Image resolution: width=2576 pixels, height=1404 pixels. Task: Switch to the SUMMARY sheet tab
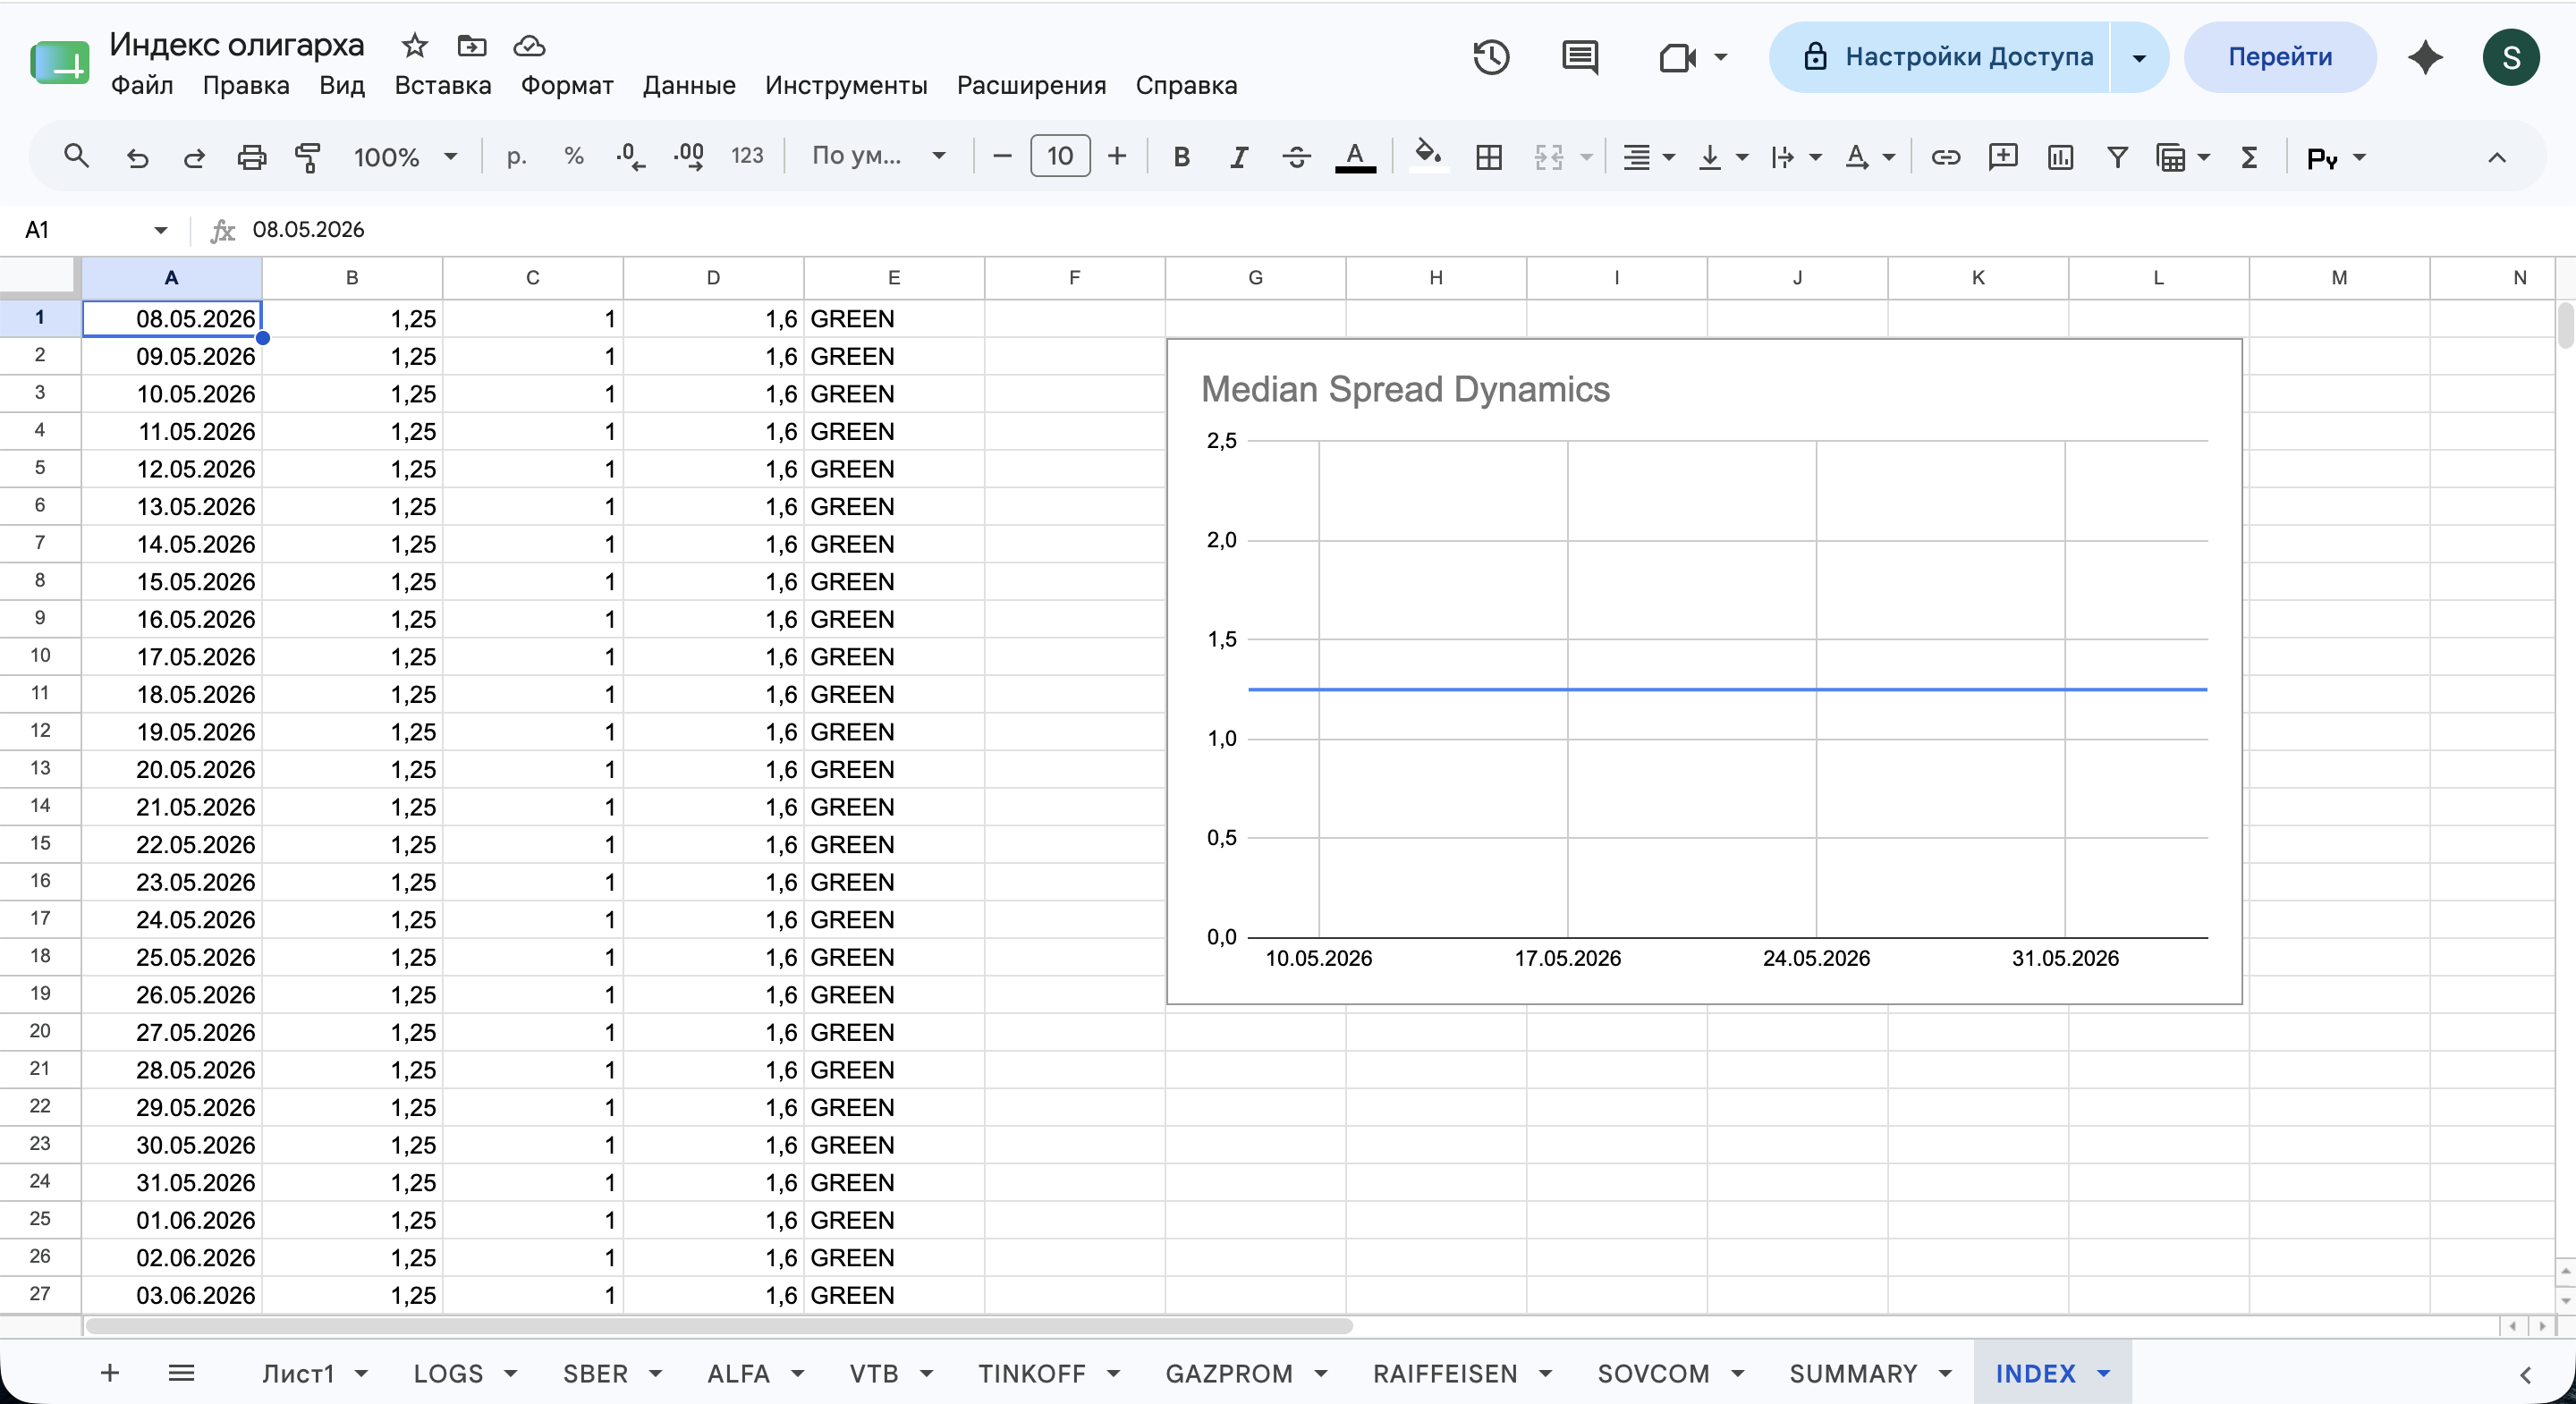pos(1853,1373)
